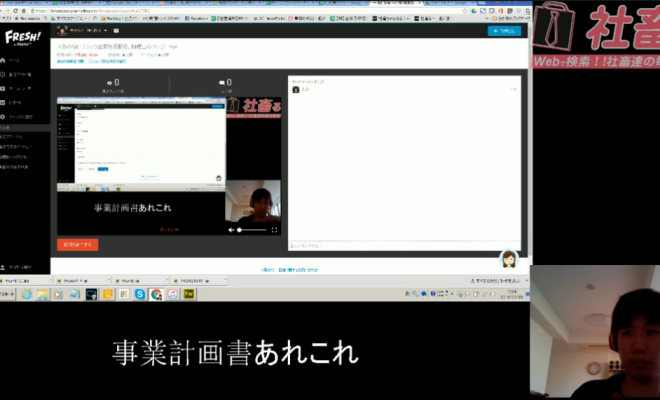
Task: Open the support chat avatar bubble
Action: tap(507, 260)
